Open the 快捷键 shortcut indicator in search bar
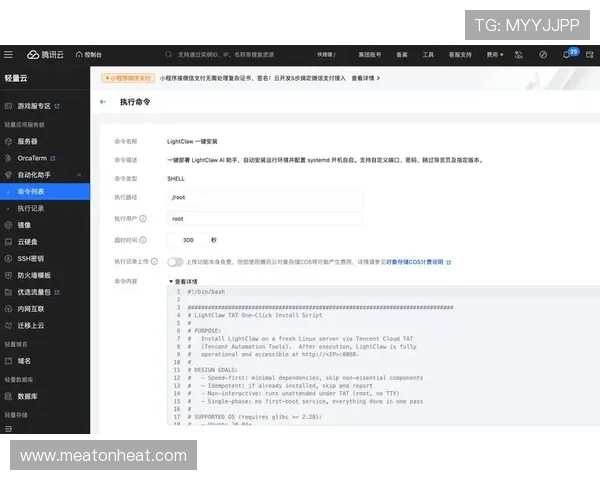The image size is (600, 480). tap(326, 55)
